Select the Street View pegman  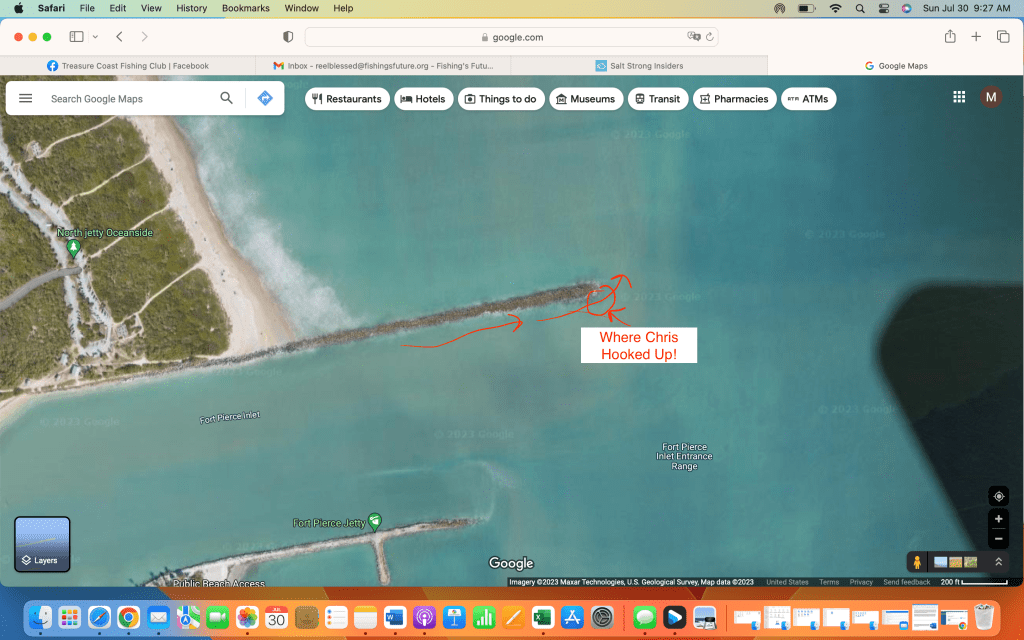coord(917,563)
